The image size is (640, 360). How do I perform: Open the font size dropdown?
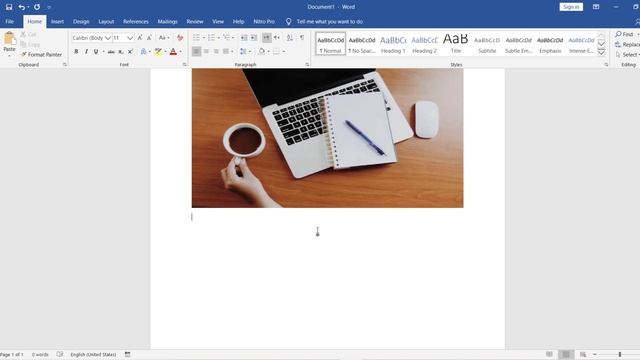tap(130, 38)
